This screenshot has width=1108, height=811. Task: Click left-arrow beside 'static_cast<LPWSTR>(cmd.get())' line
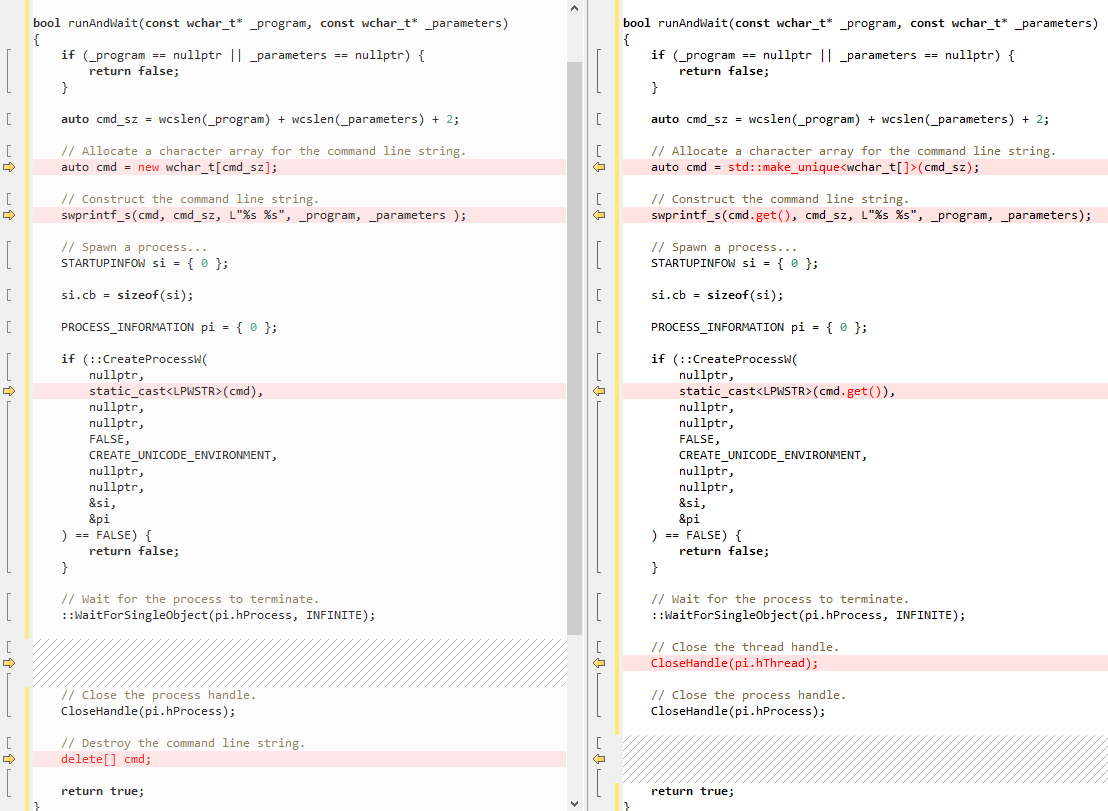(600, 391)
